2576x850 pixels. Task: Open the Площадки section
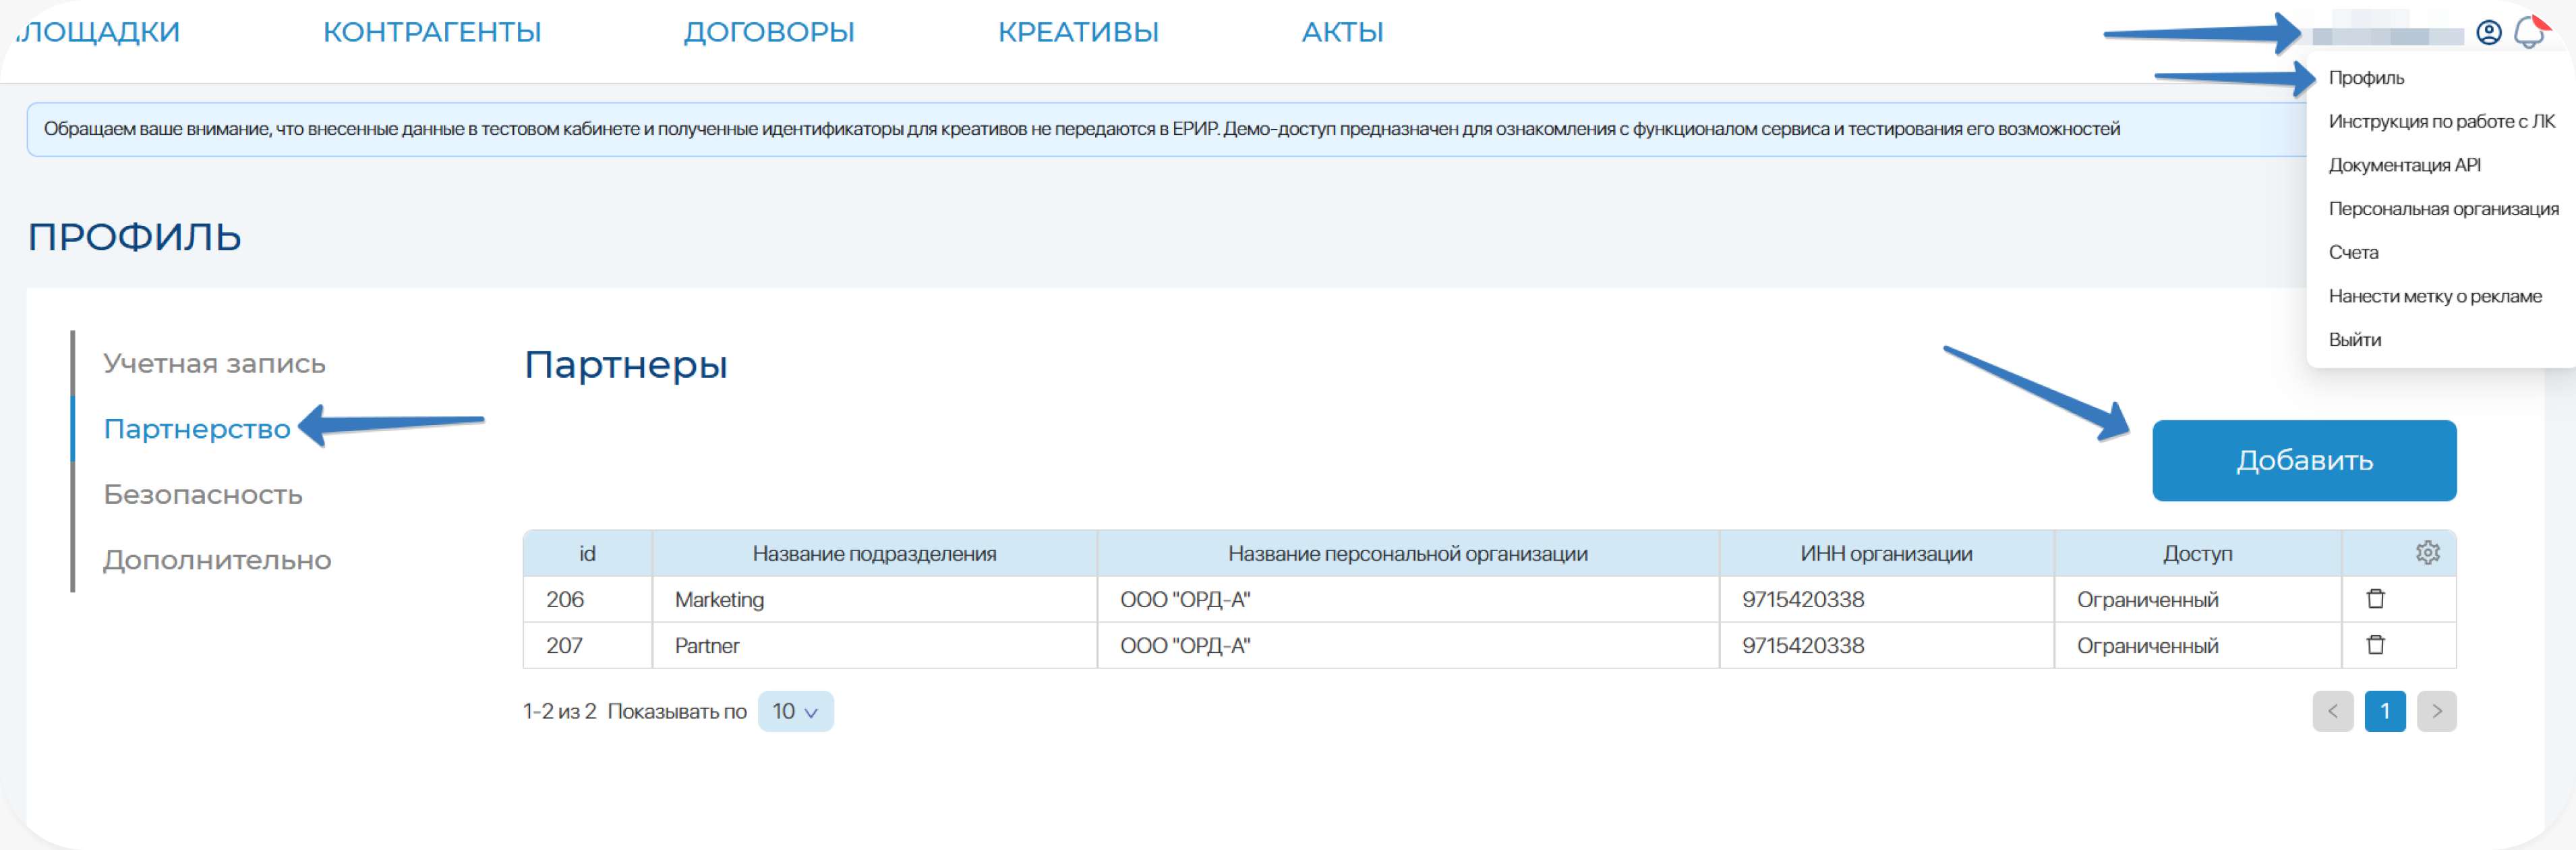coord(98,32)
